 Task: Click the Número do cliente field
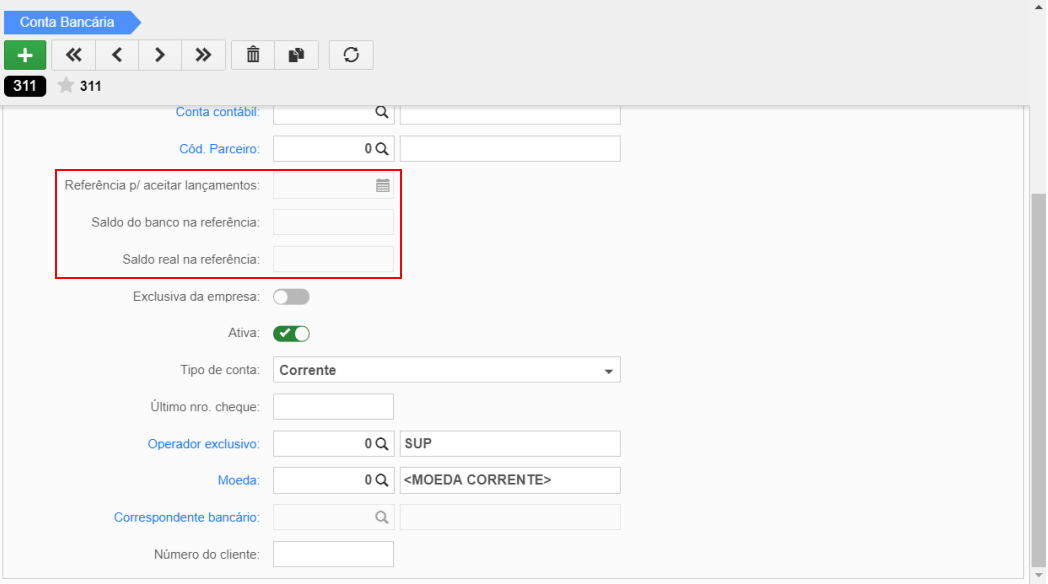(333, 554)
